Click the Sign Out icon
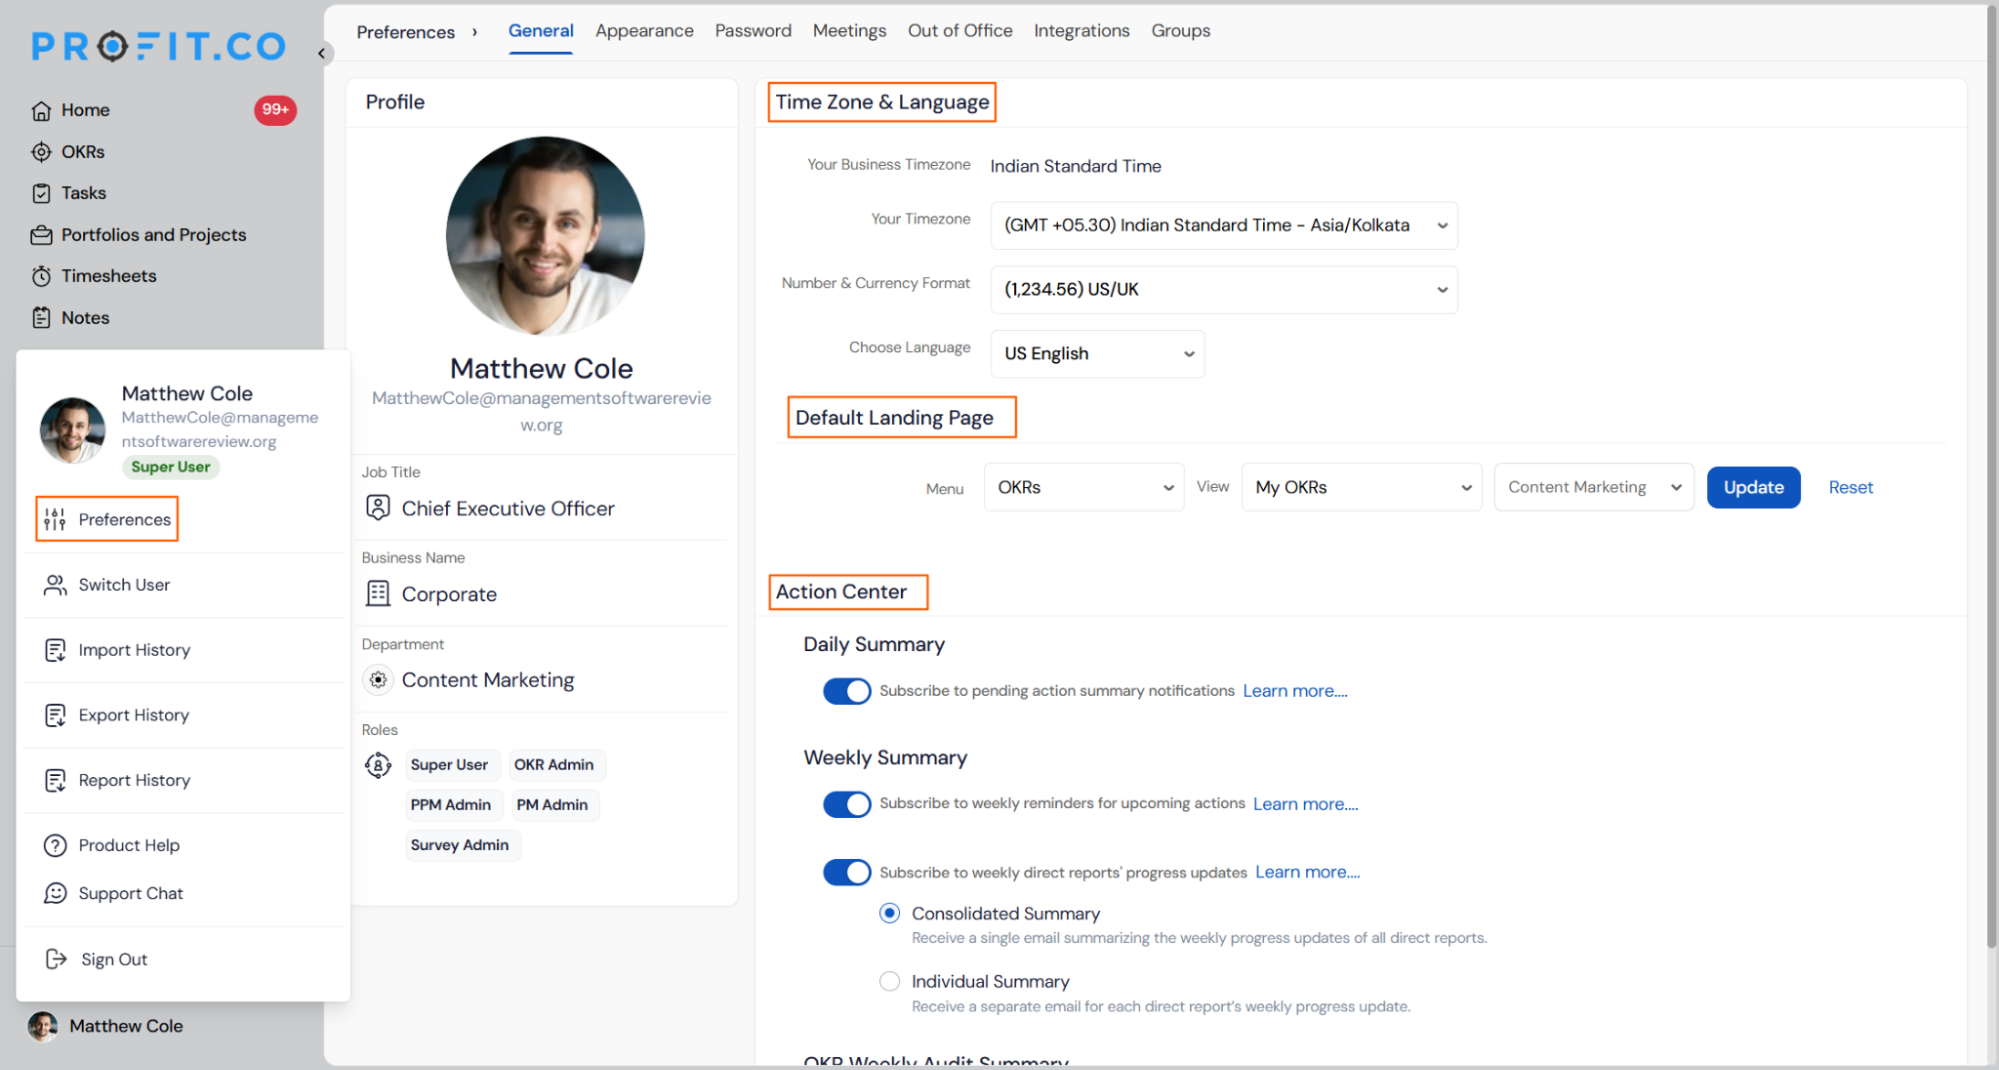 [x=56, y=959]
